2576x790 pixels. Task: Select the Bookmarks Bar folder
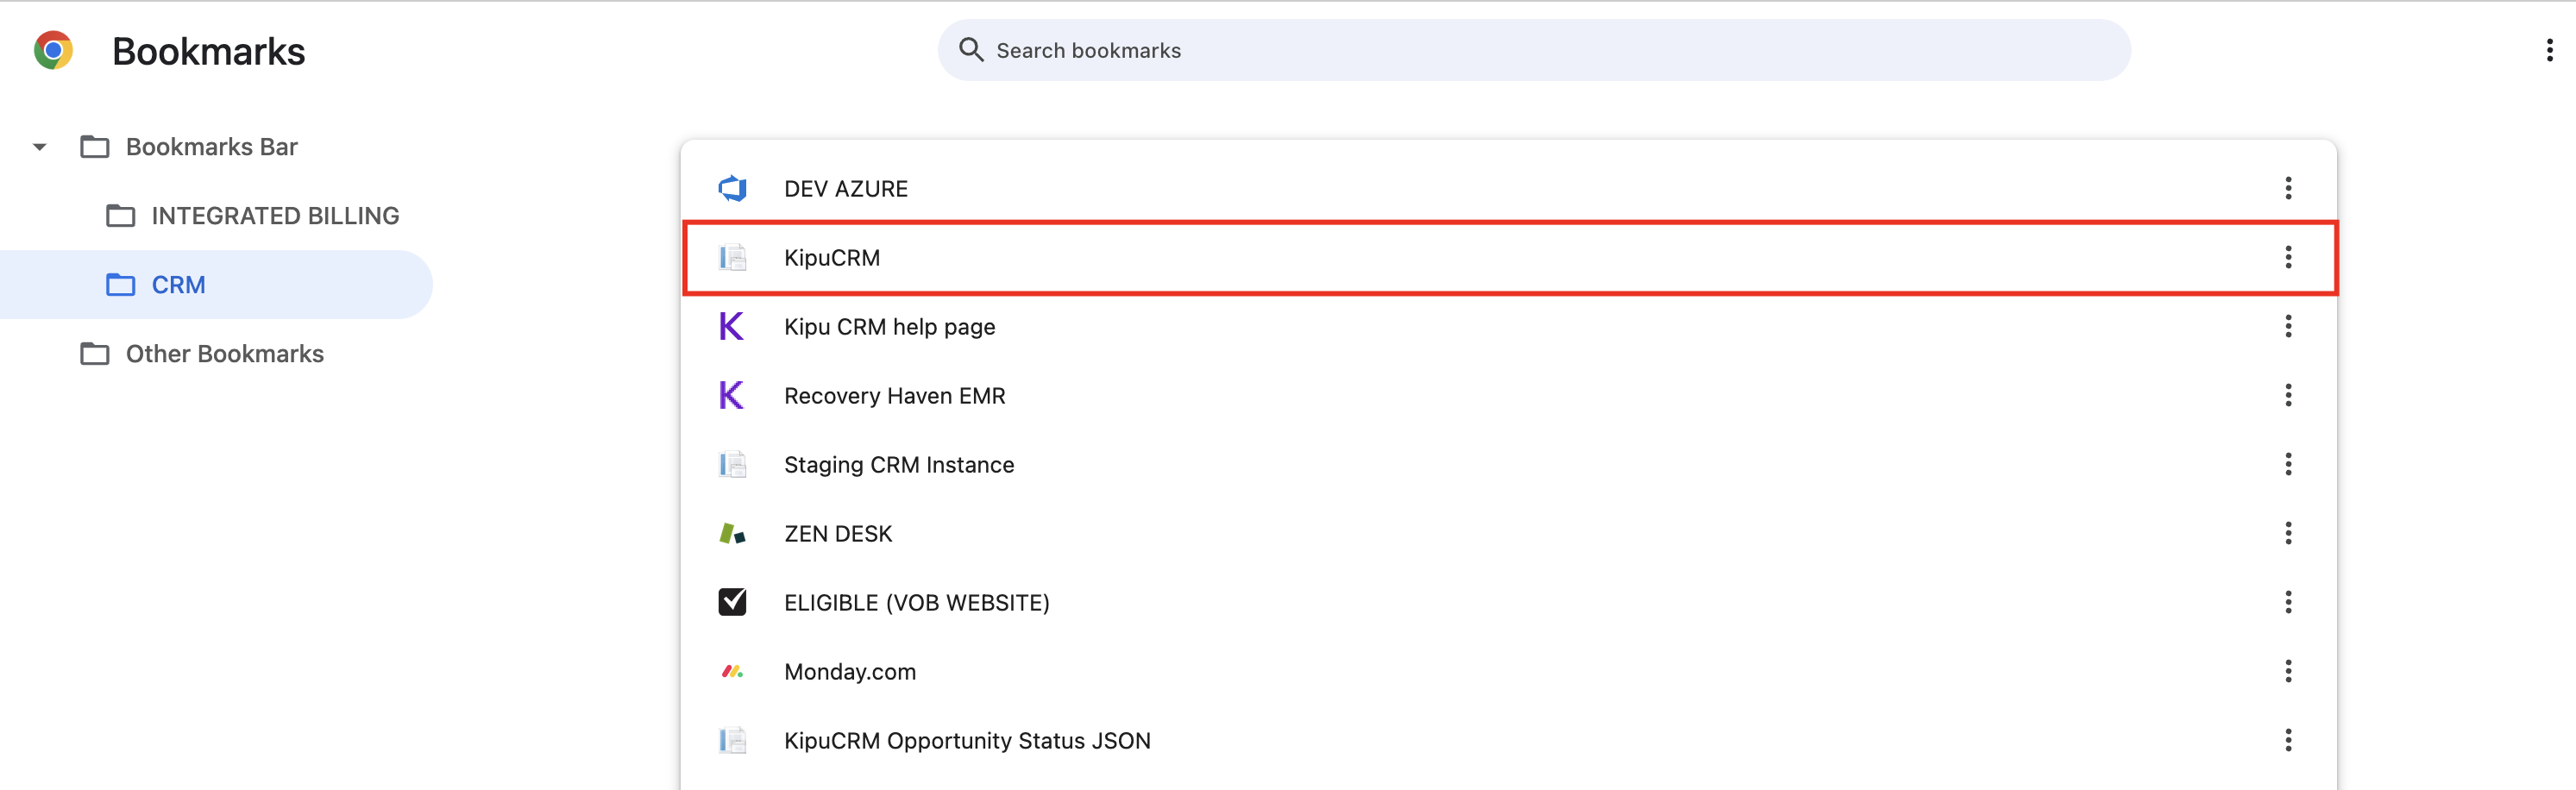click(x=211, y=147)
